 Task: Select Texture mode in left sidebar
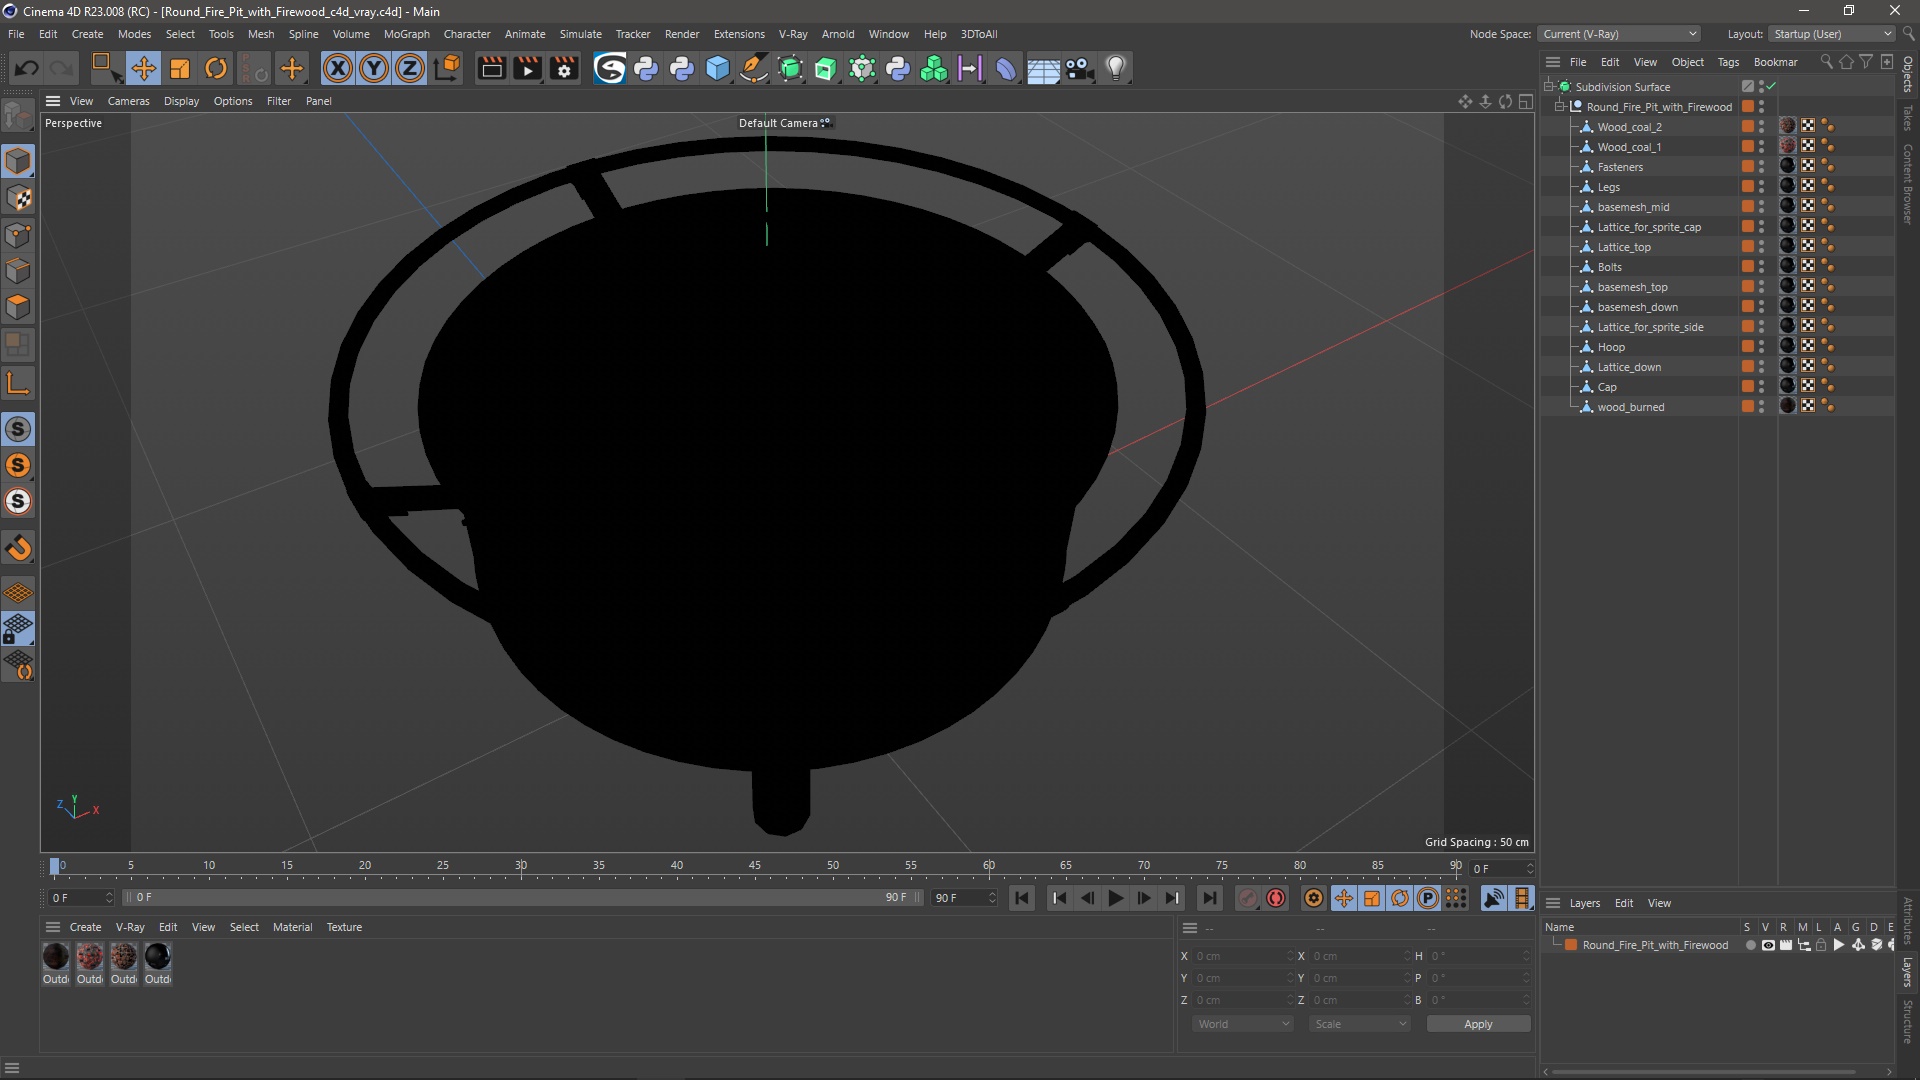point(18,198)
